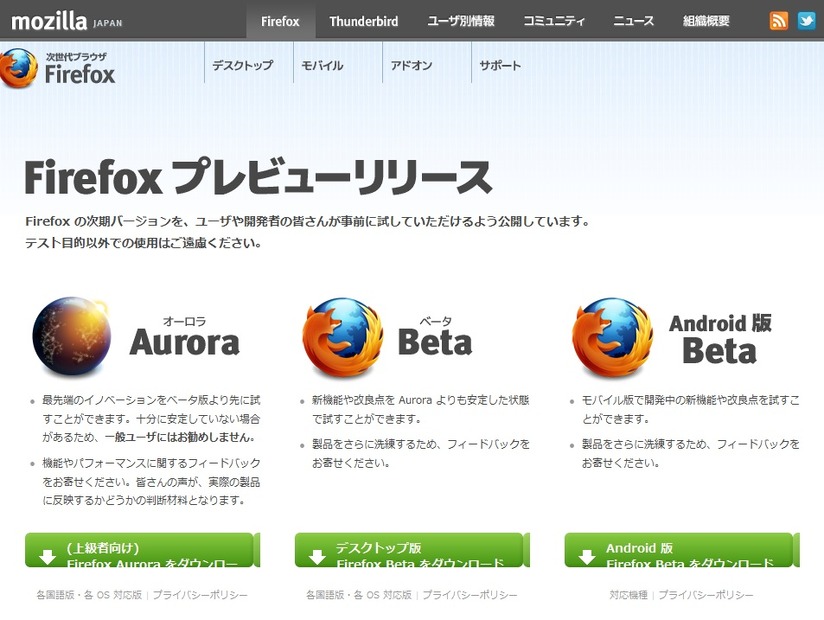Click the mozilla JAPAN logo
Image resolution: width=824 pixels, height=620 pixels.
pos(66,21)
